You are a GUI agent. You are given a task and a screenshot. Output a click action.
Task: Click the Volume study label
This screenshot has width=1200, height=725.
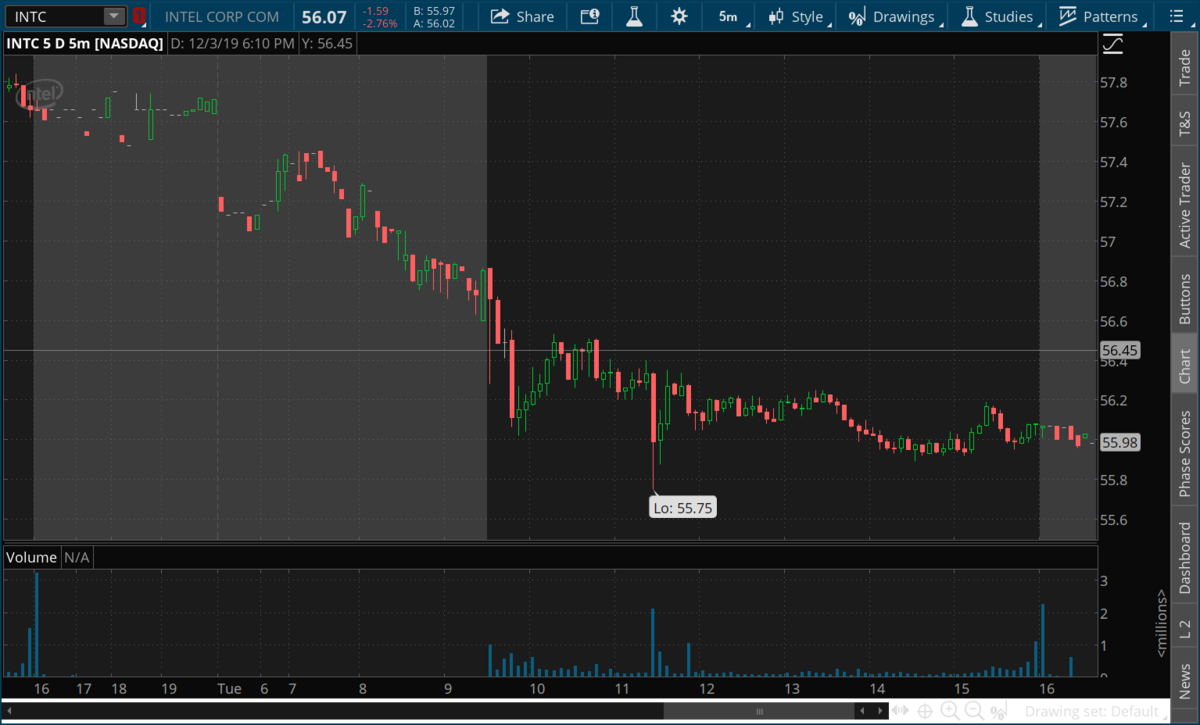tap(32, 556)
